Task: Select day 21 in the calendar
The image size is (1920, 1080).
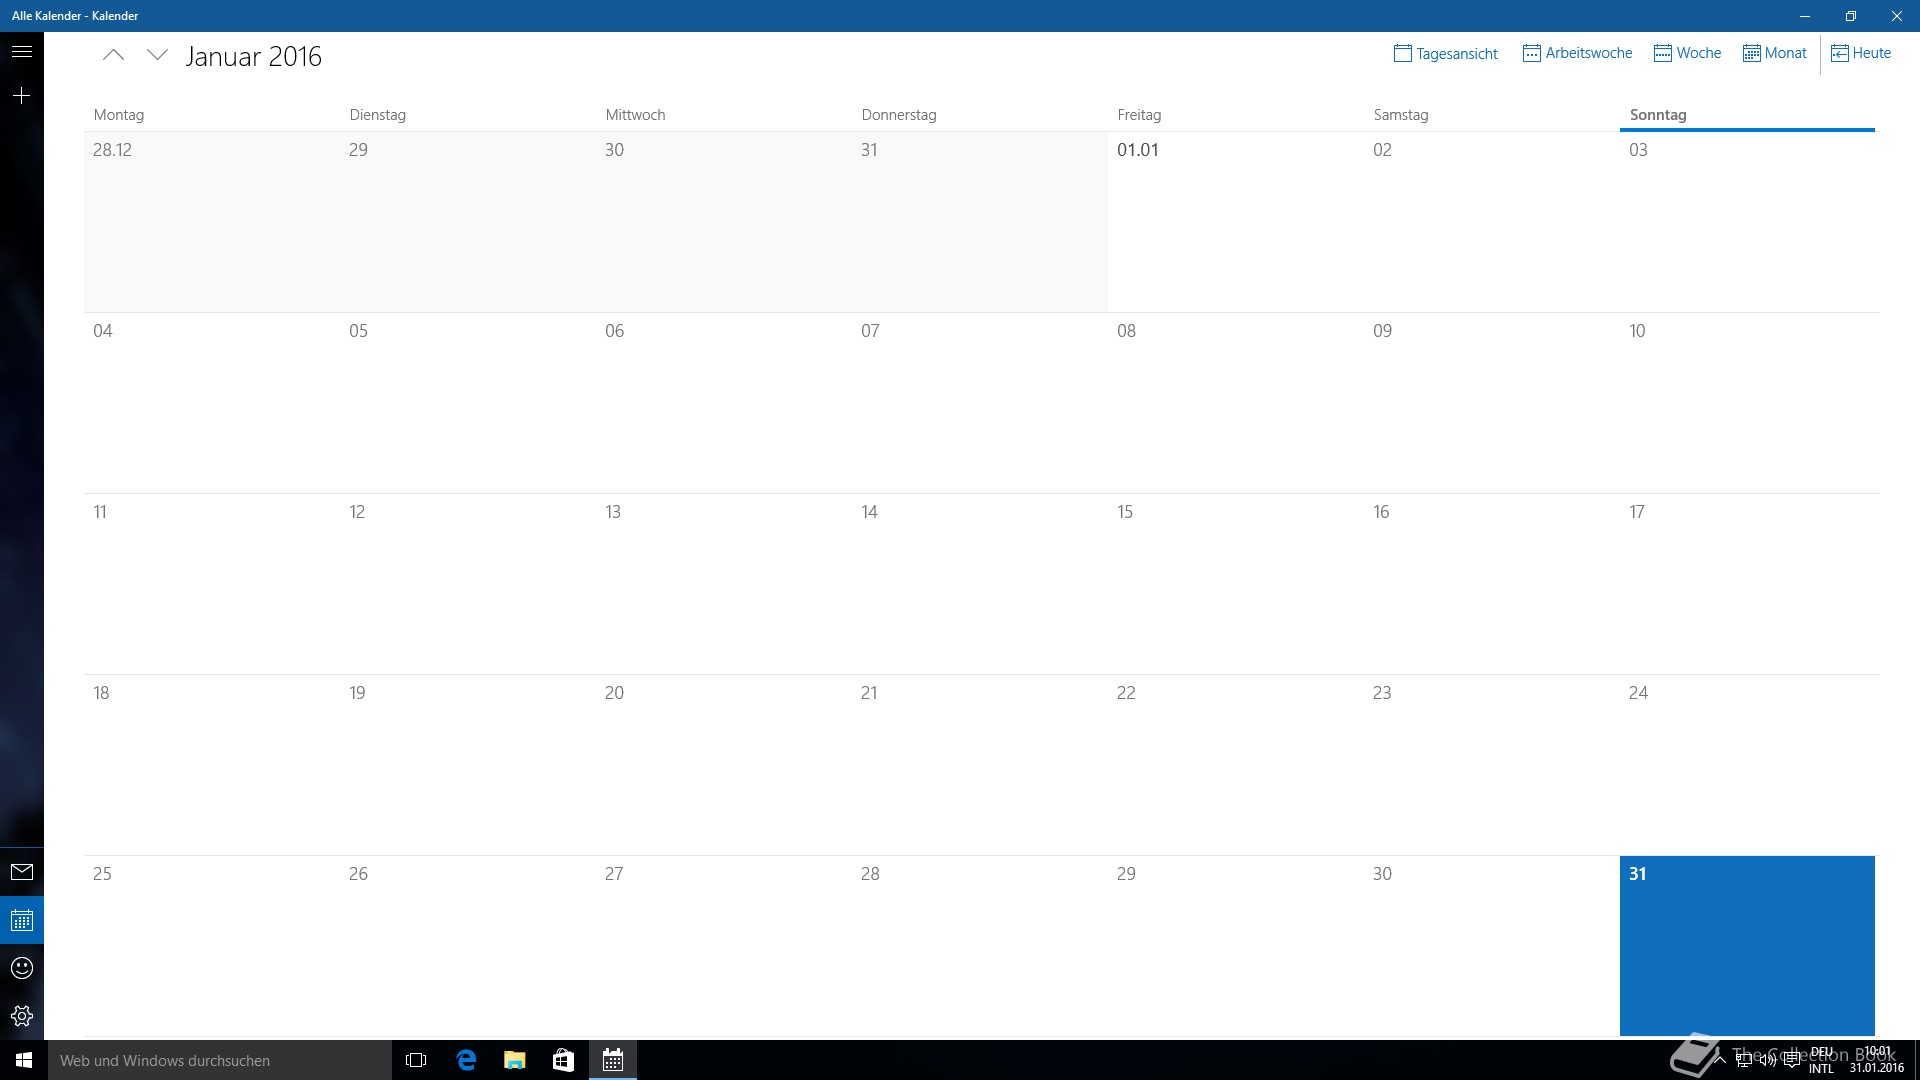Action: click(x=980, y=765)
